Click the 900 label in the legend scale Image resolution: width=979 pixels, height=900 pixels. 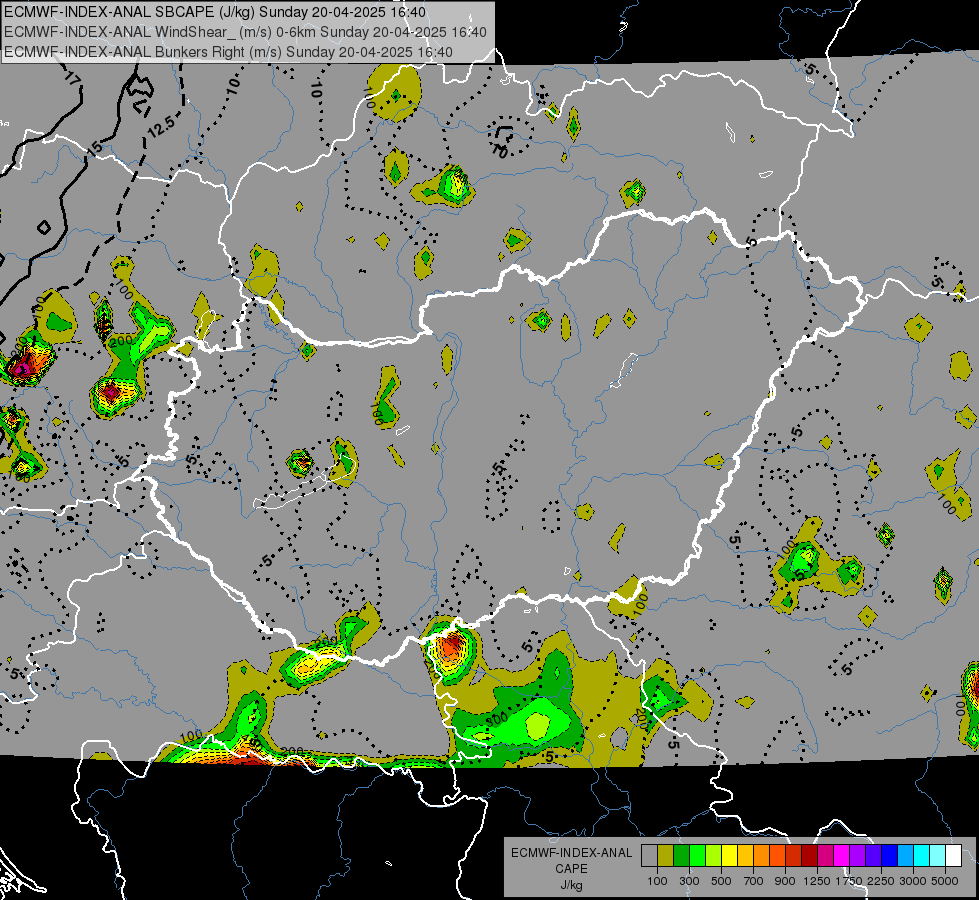point(785,881)
